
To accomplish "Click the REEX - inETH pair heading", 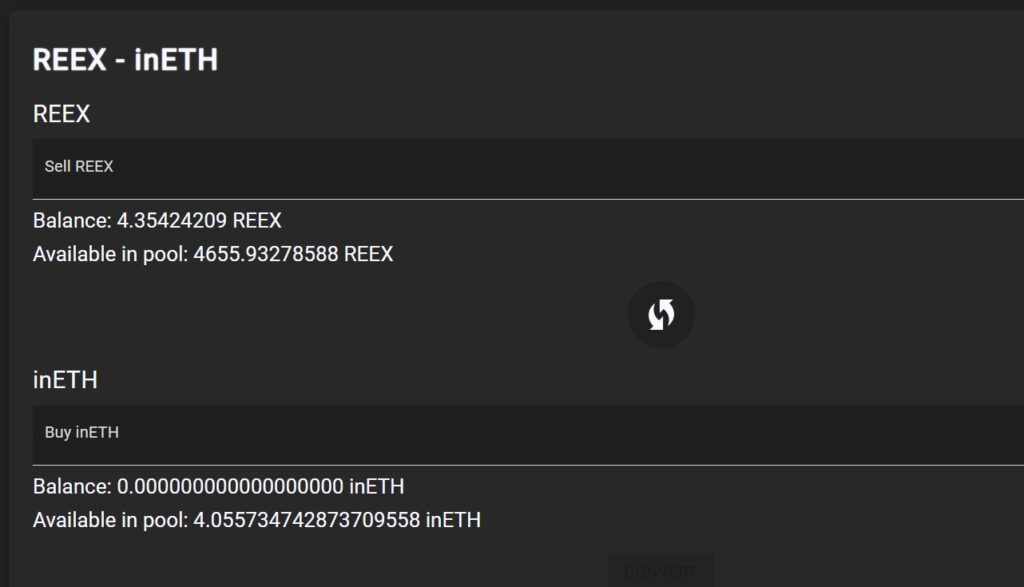I will 125,60.
